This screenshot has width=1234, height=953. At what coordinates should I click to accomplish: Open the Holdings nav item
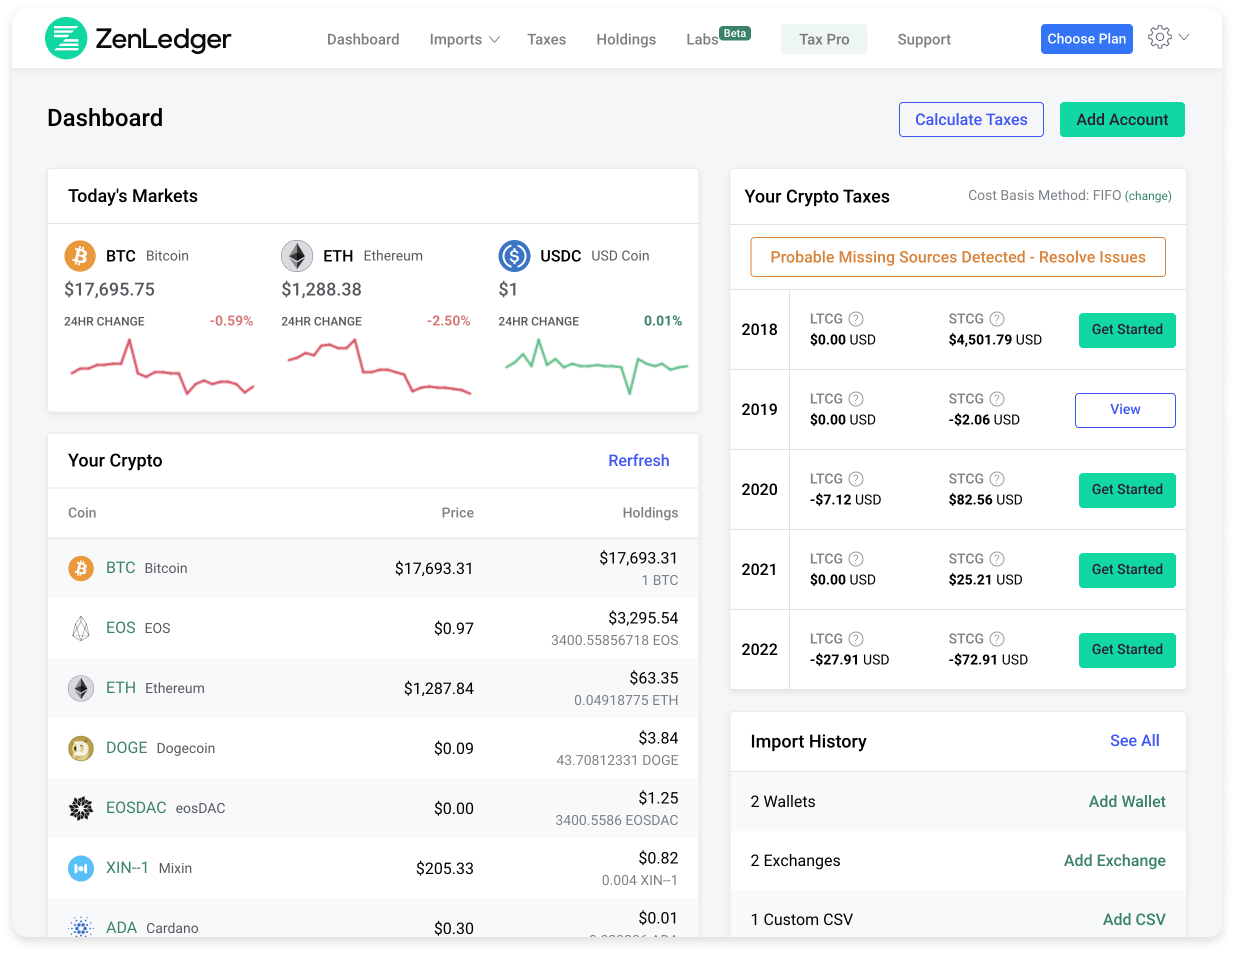[x=626, y=39]
